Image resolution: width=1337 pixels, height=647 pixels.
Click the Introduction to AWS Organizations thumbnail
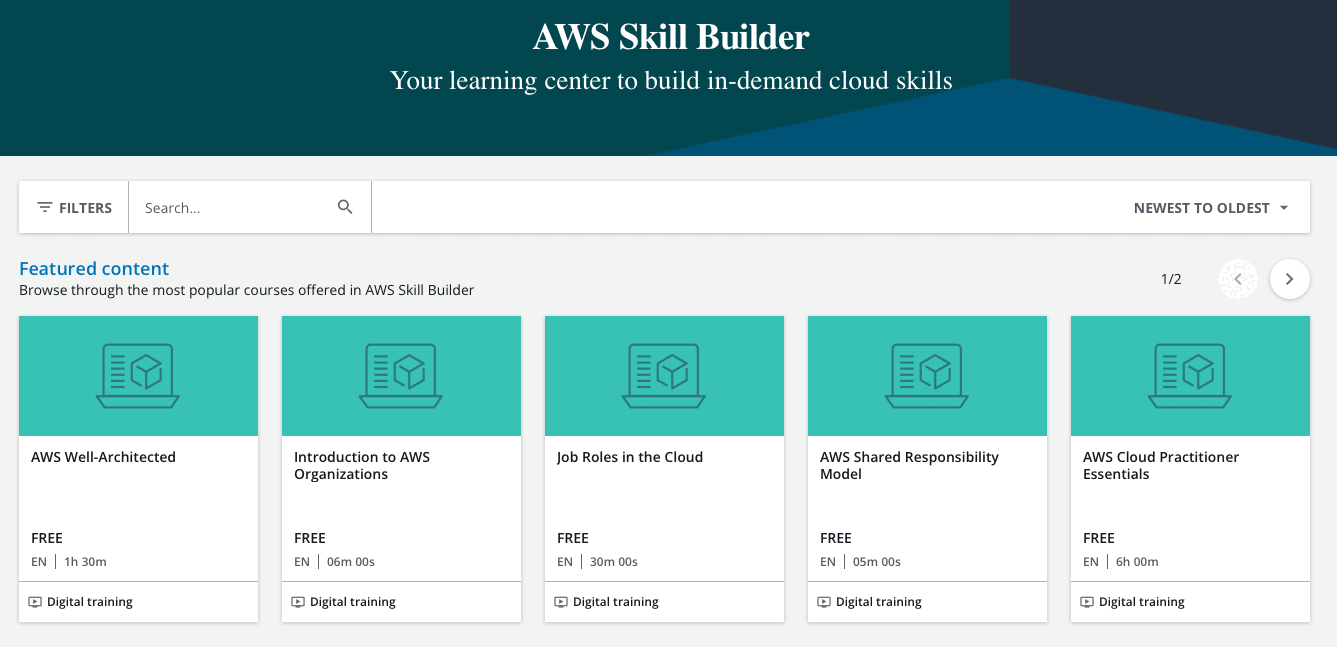[x=401, y=375]
